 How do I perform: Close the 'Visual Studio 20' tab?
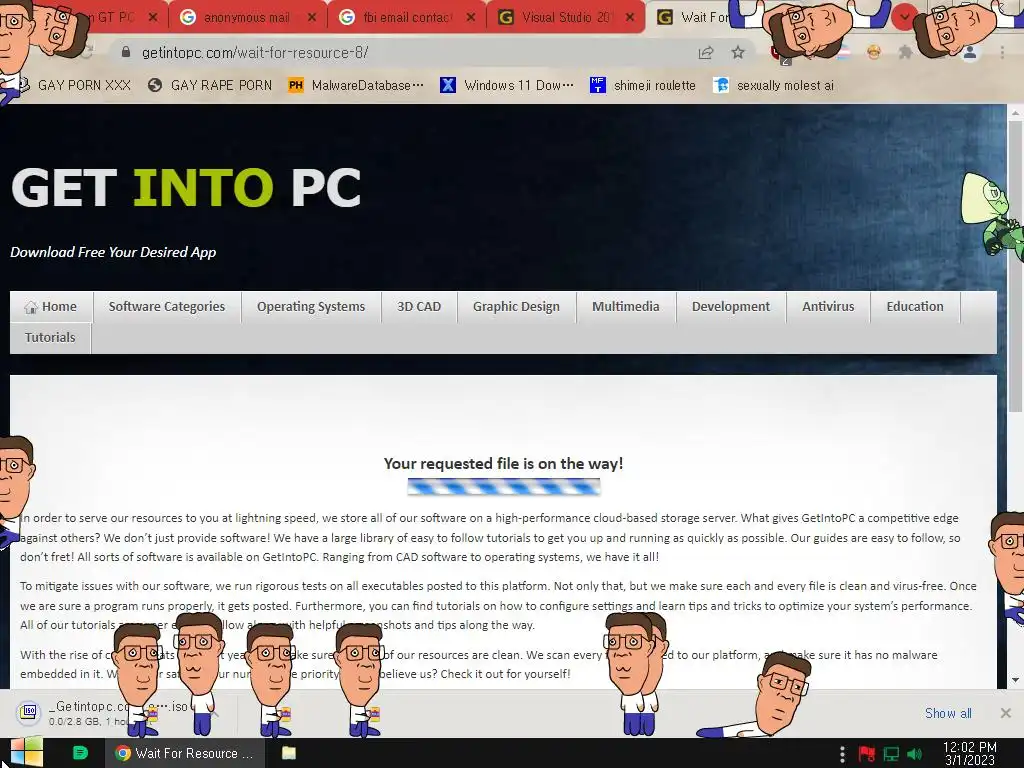pos(630,18)
